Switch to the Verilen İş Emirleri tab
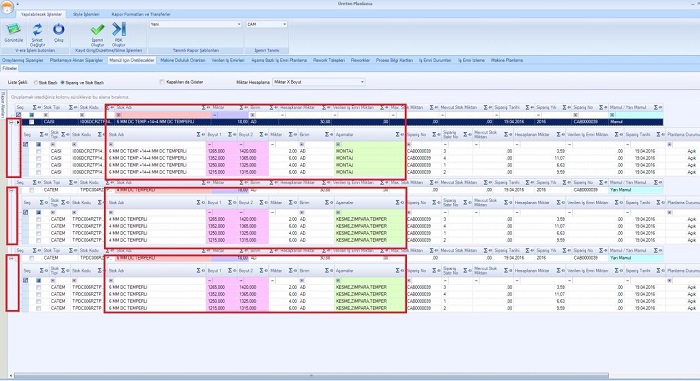Screen dimensions: 700x381 pos(228,60)
